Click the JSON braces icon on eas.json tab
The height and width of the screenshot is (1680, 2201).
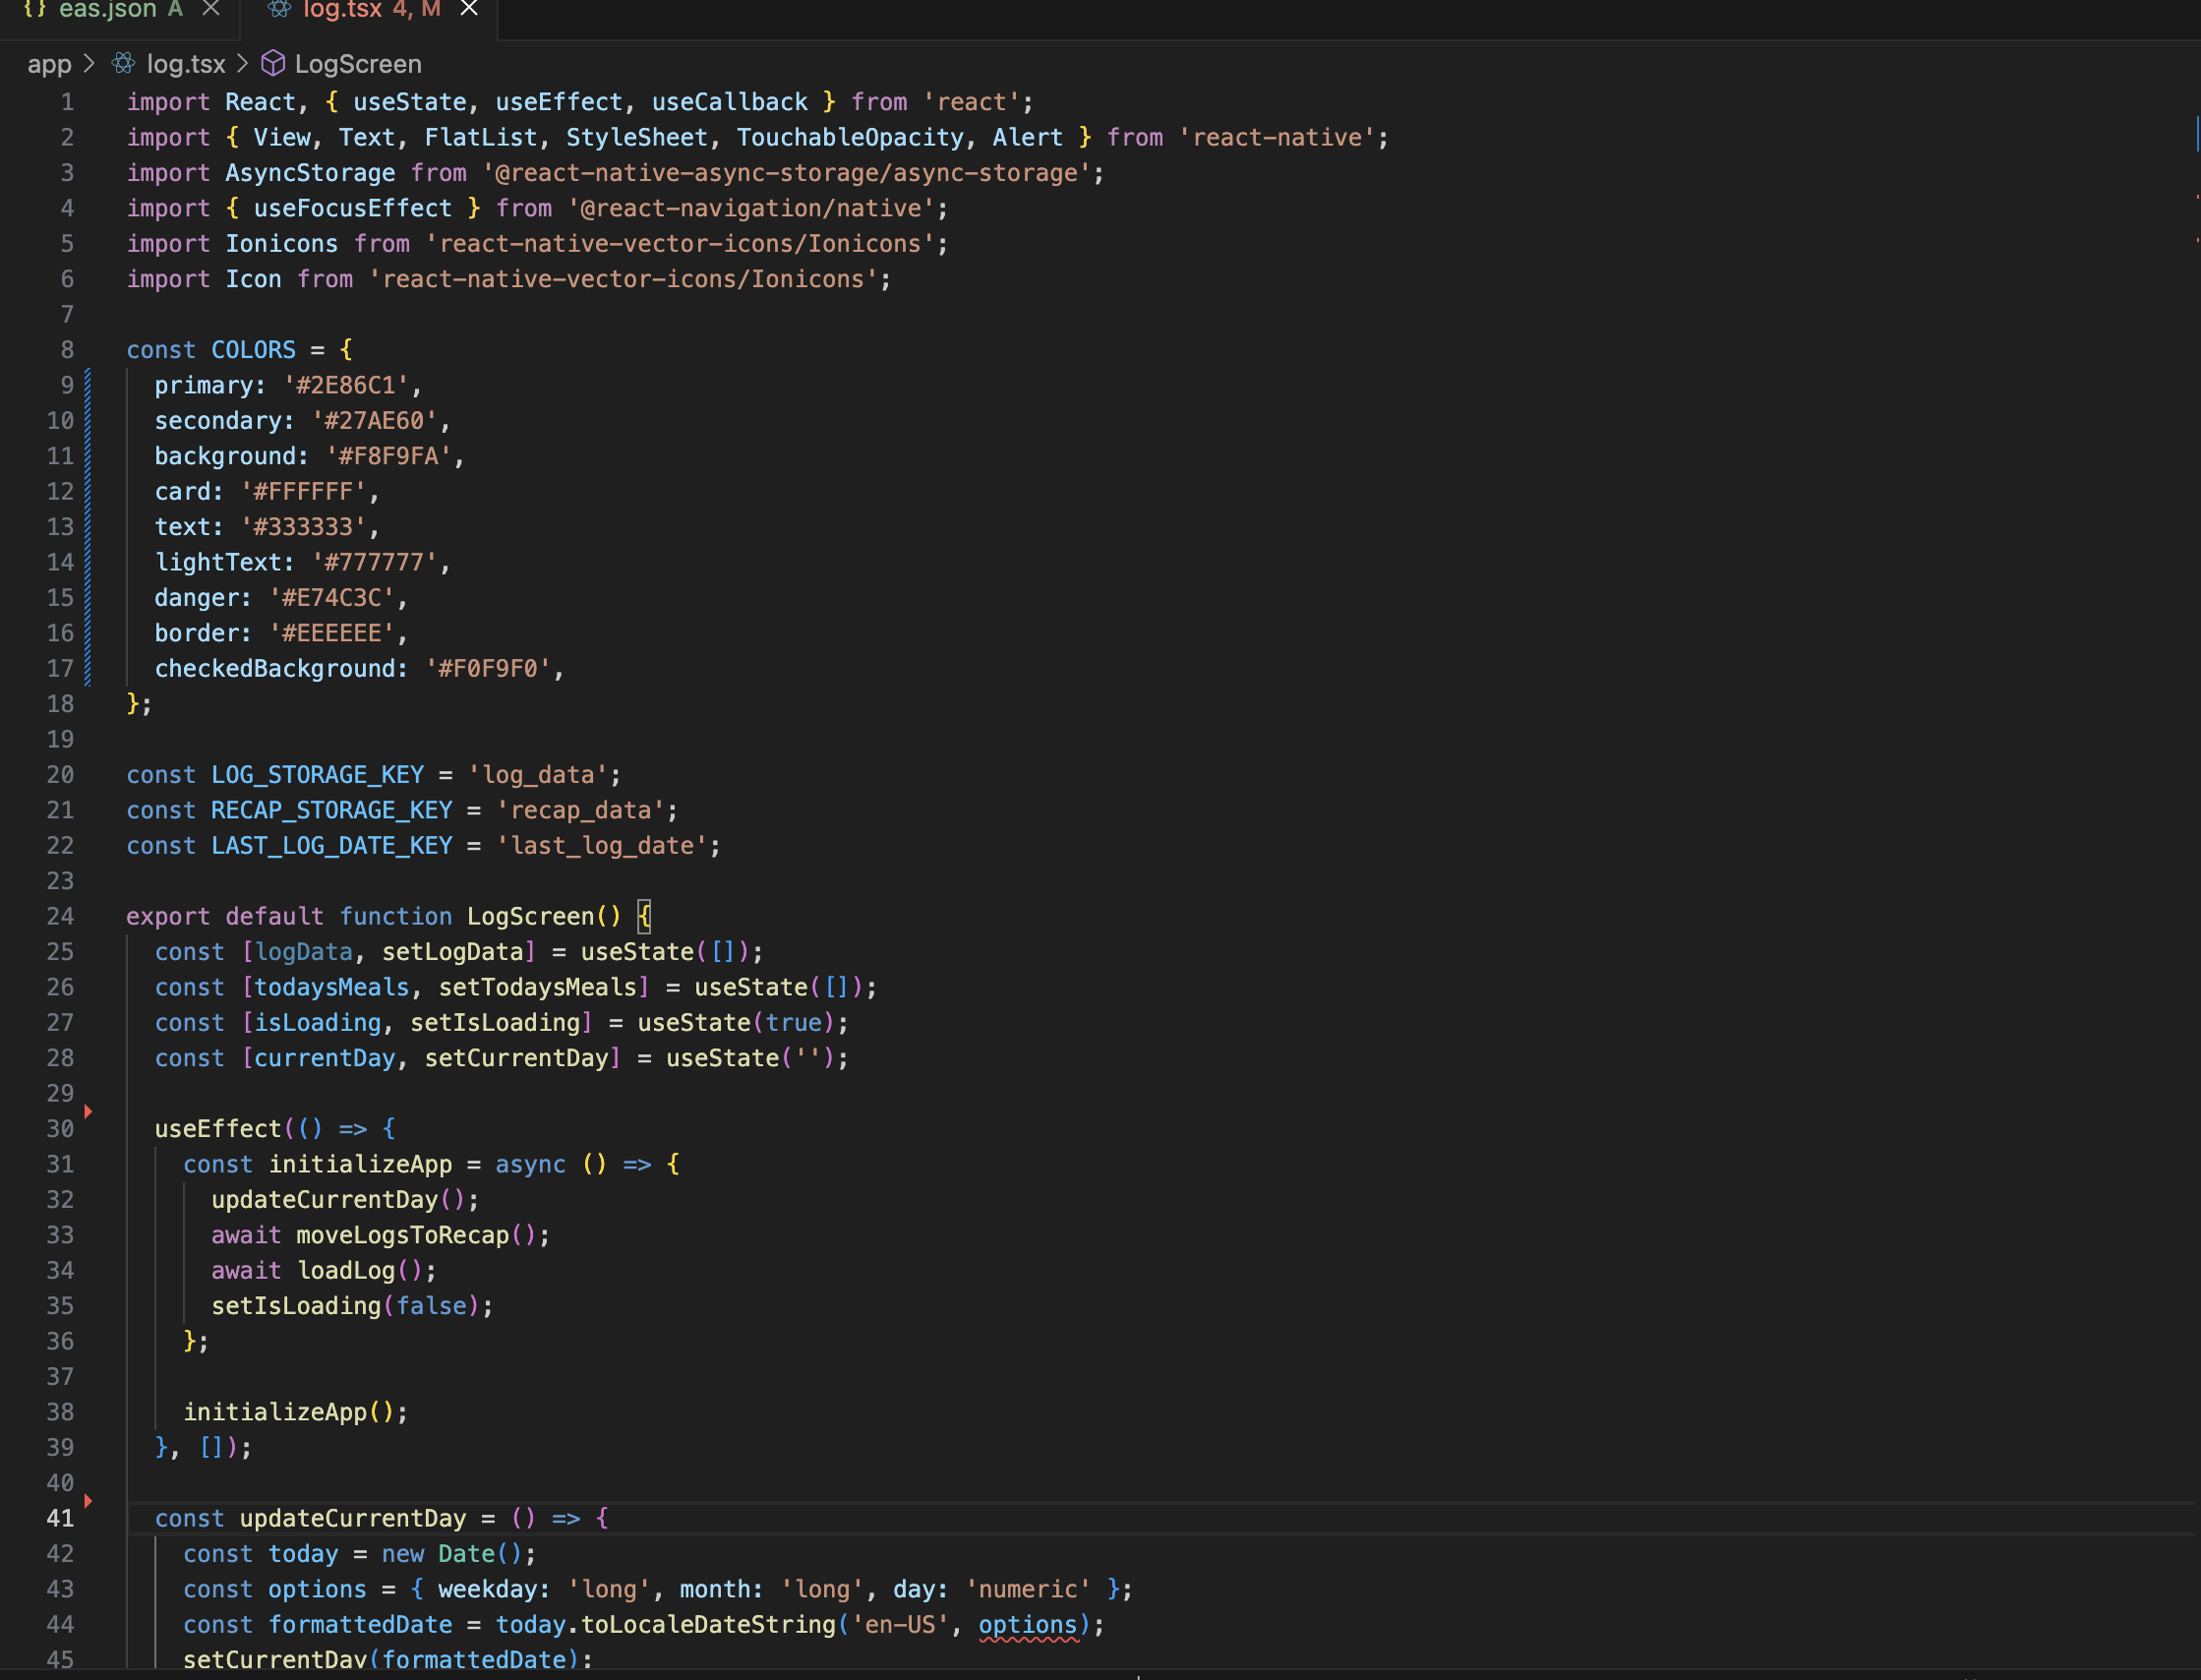(35, 9)
